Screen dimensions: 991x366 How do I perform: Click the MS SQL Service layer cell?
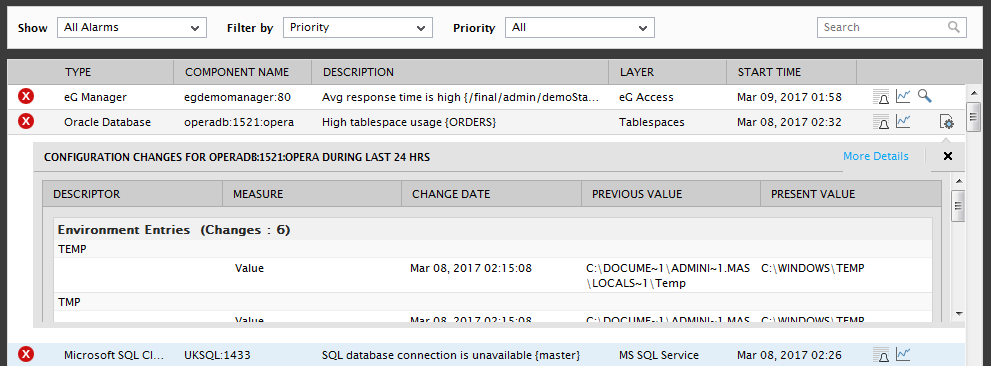tap(659, 355)
